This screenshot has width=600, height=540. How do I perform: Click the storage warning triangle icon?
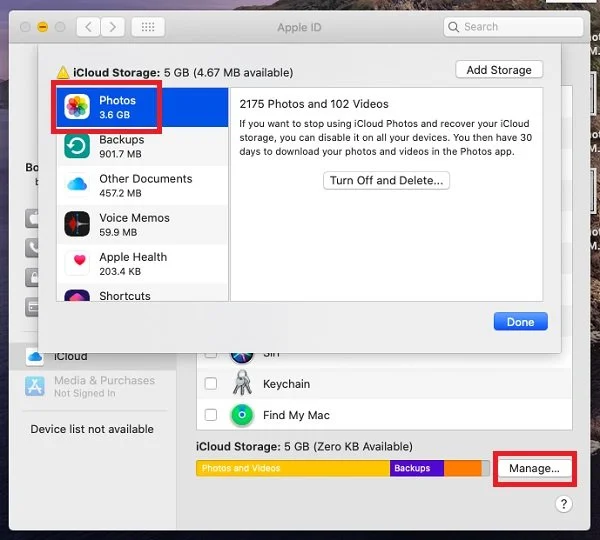pyautogui.click(x=63, y=72)
